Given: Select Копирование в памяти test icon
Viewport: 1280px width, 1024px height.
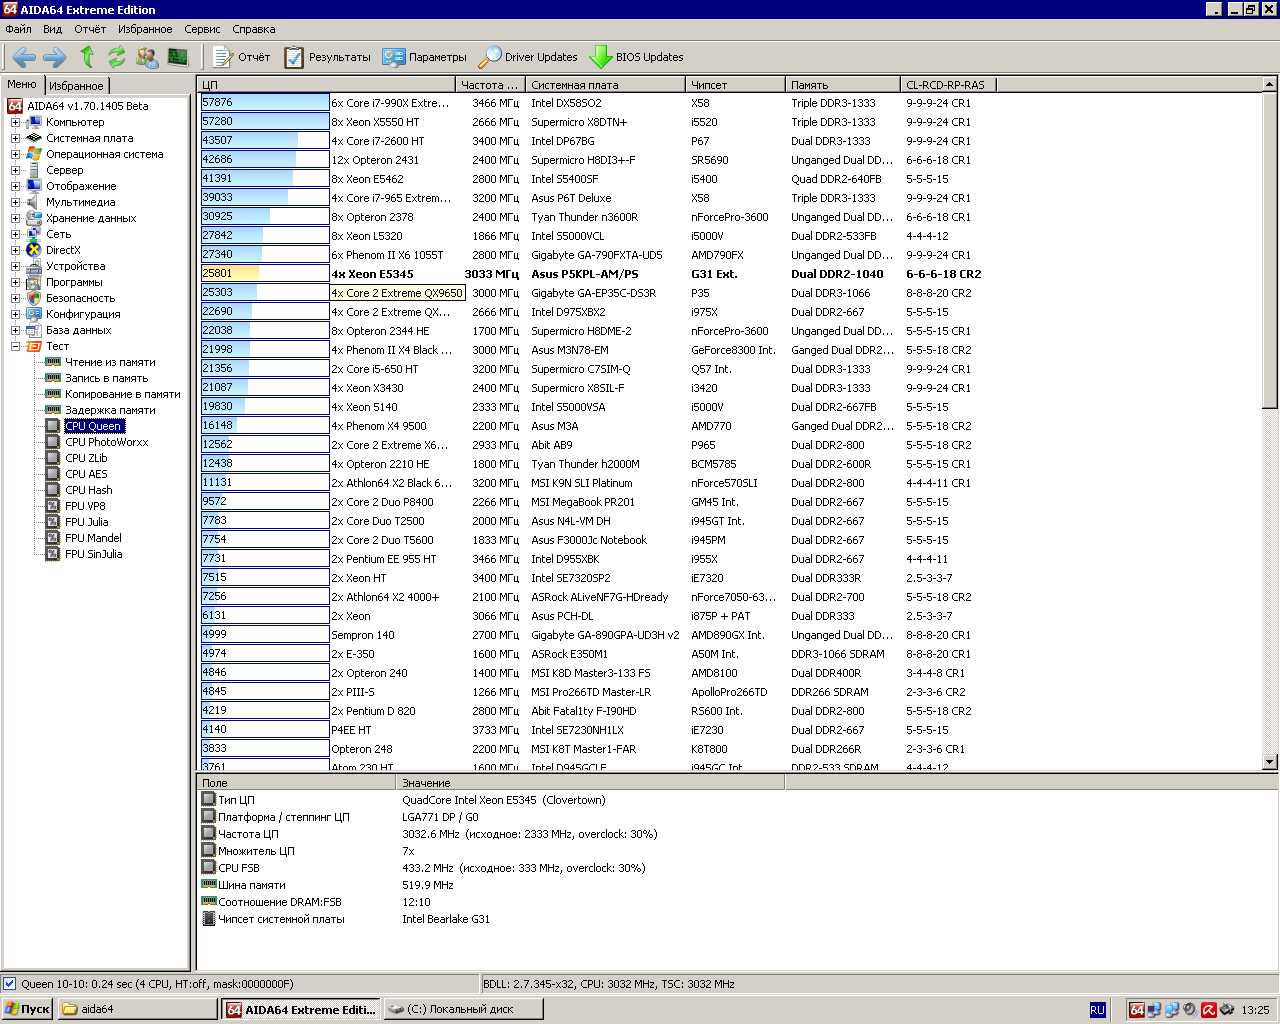Looking at the screenshot, I should point(53,394).
